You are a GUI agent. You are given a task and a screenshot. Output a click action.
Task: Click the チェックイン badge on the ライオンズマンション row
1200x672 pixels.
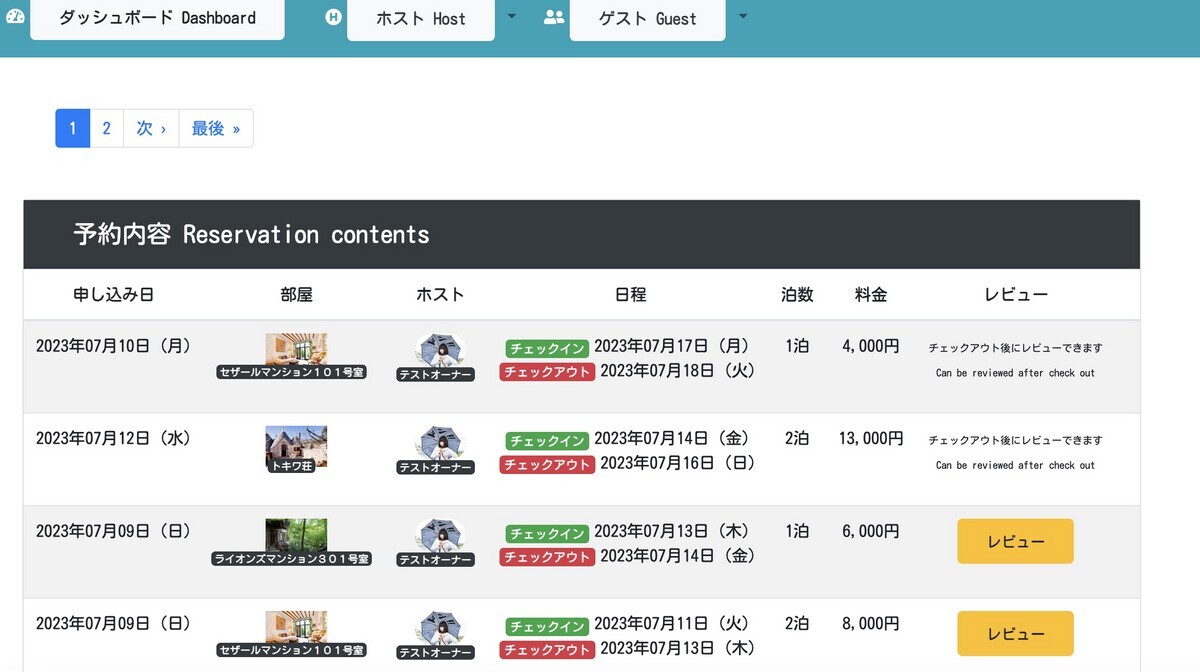(x=546, y=533)
